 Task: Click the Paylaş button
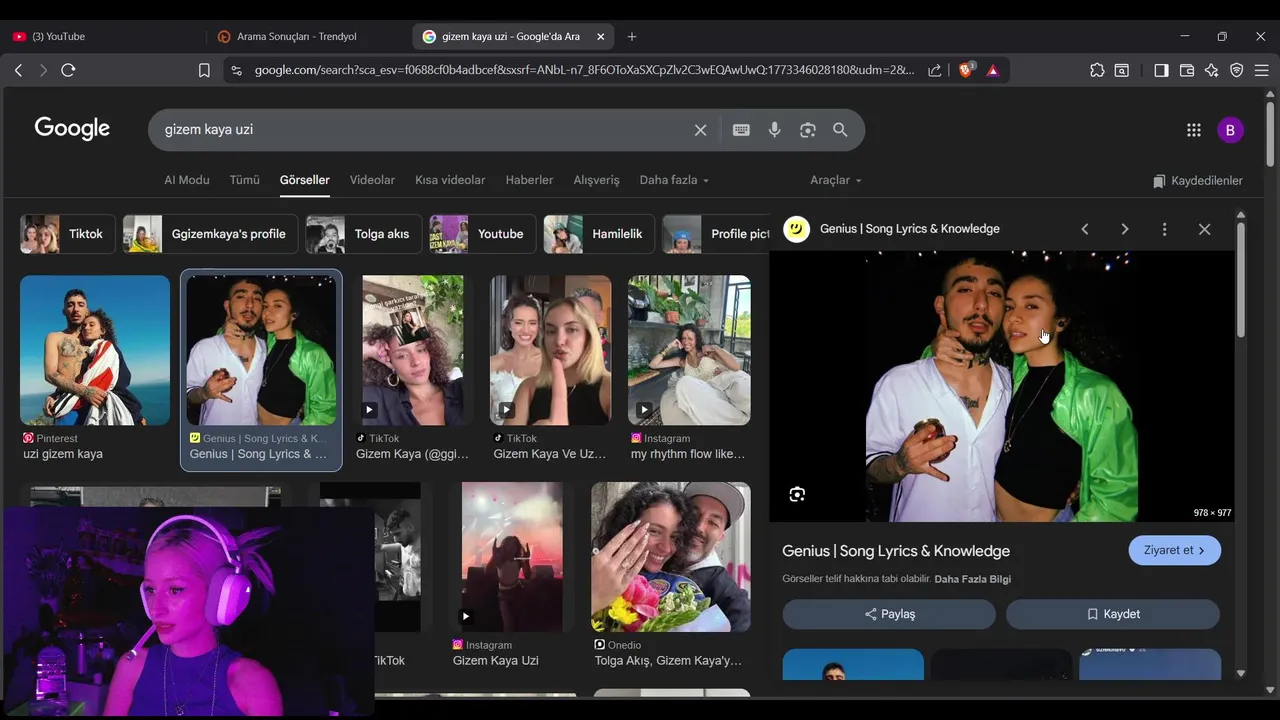pos(889,614)
